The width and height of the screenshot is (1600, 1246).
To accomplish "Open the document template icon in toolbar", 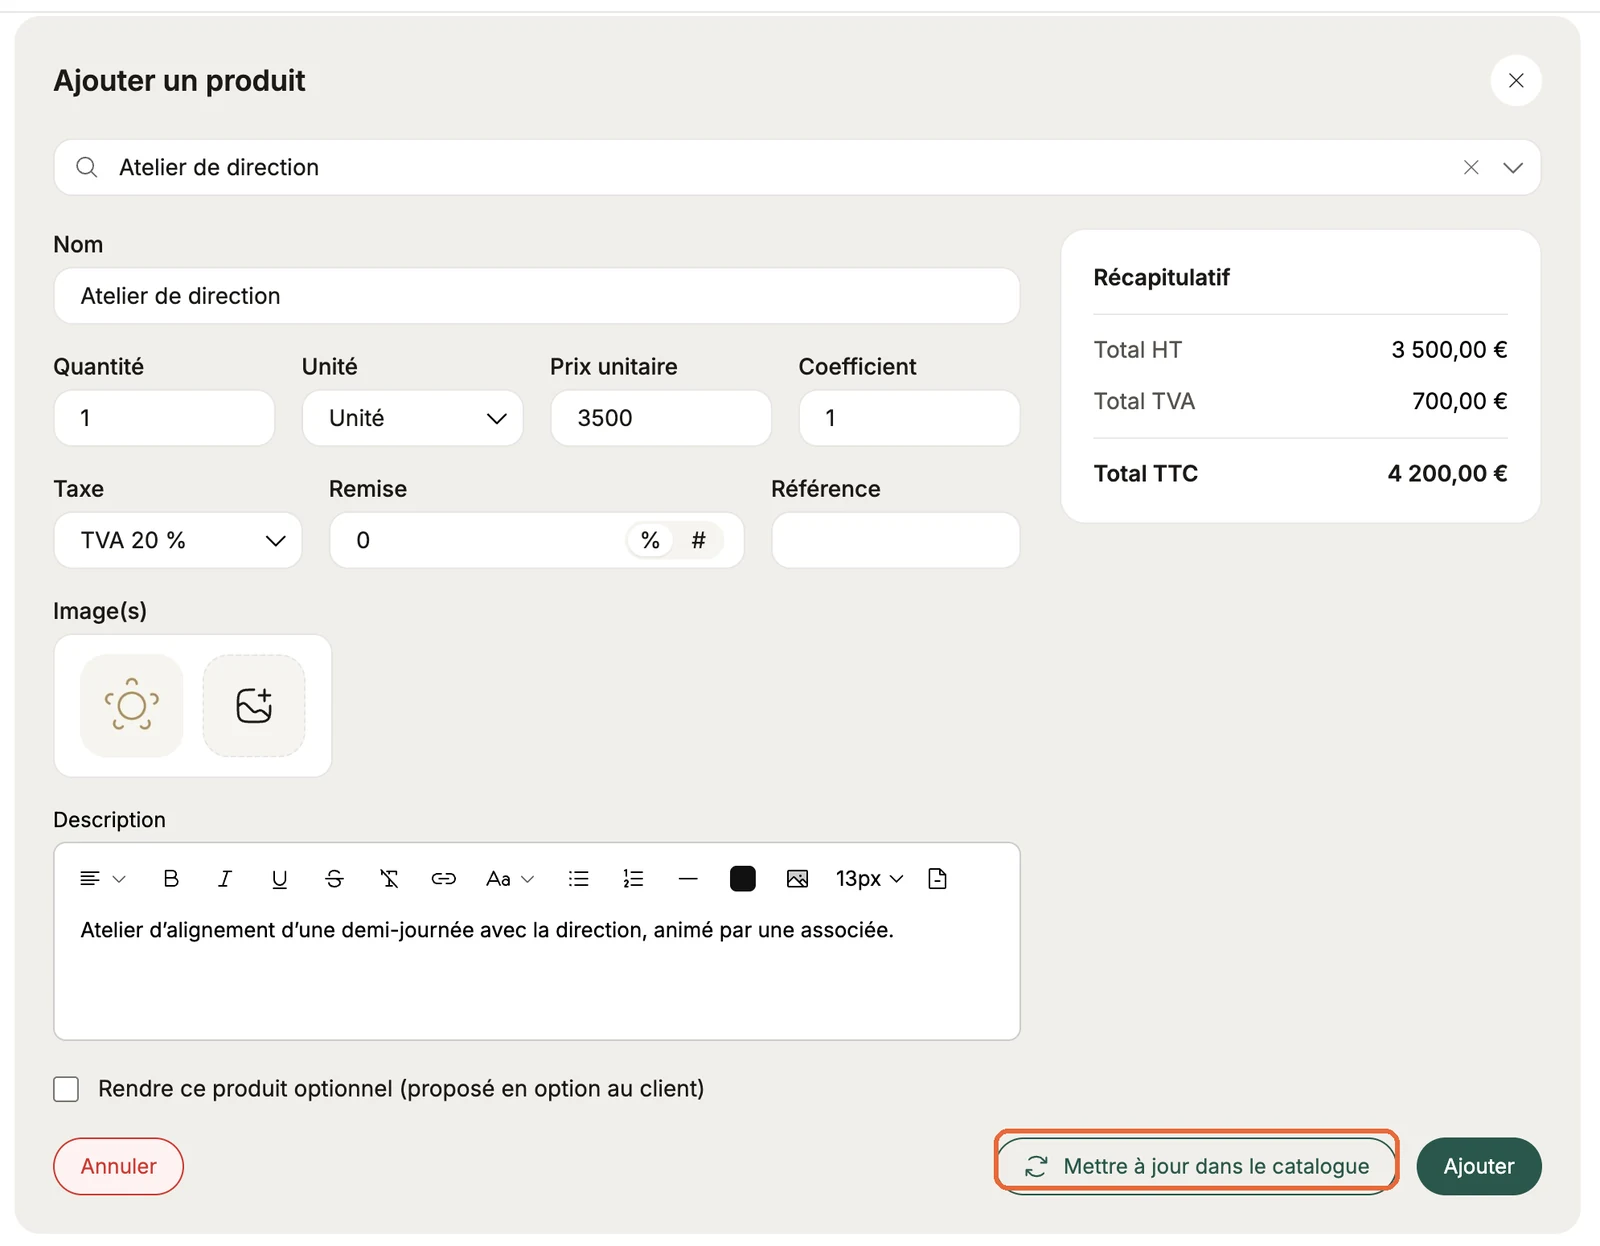I will [937, 879].
